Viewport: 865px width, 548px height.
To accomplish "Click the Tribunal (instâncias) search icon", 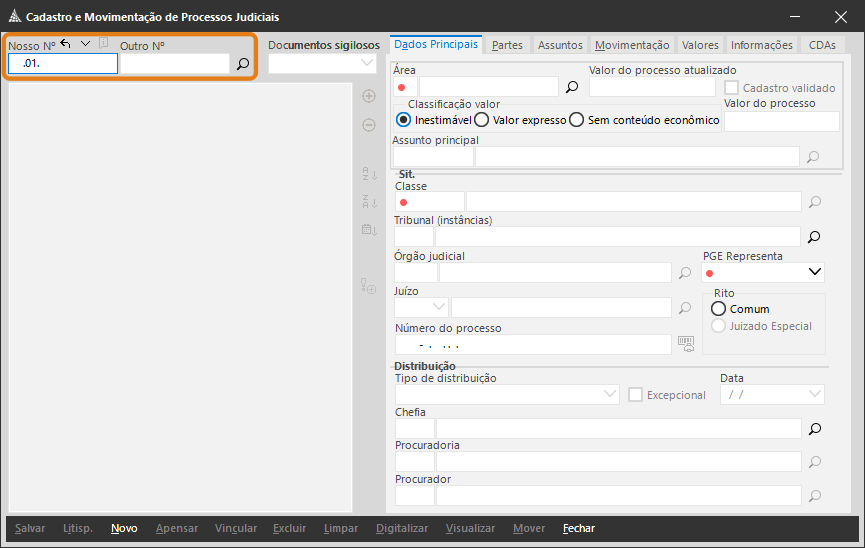I will click(814, 237).
